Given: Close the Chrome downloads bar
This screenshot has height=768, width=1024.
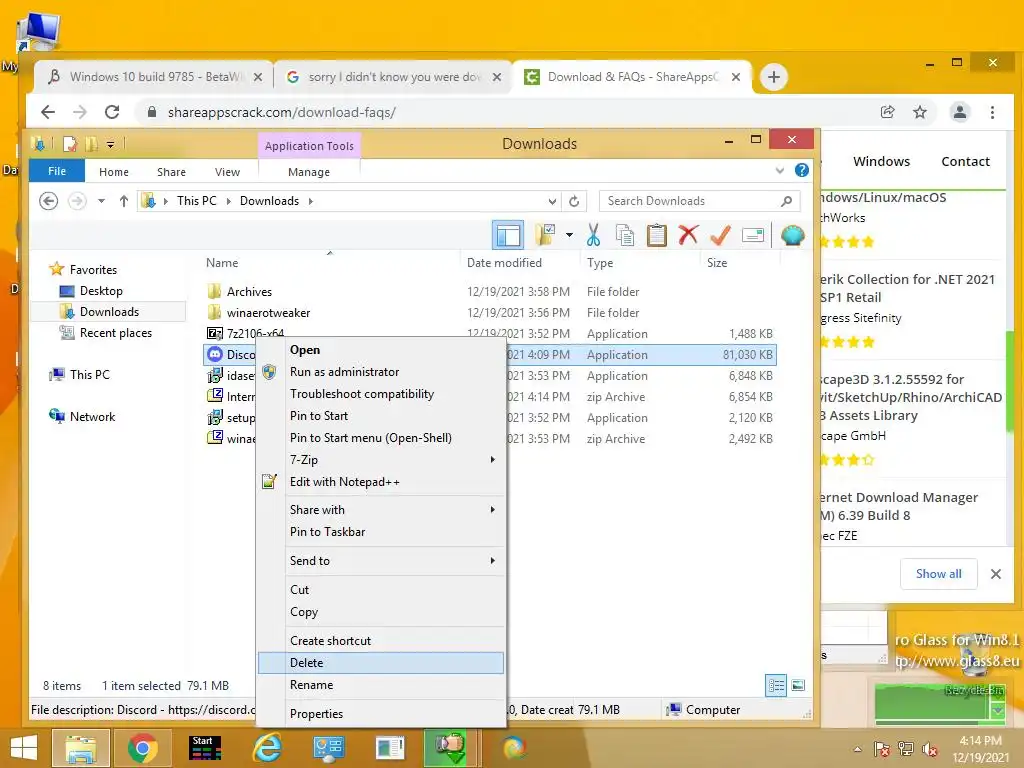Looking at the screenshot, I should click(x=995, y=574).
